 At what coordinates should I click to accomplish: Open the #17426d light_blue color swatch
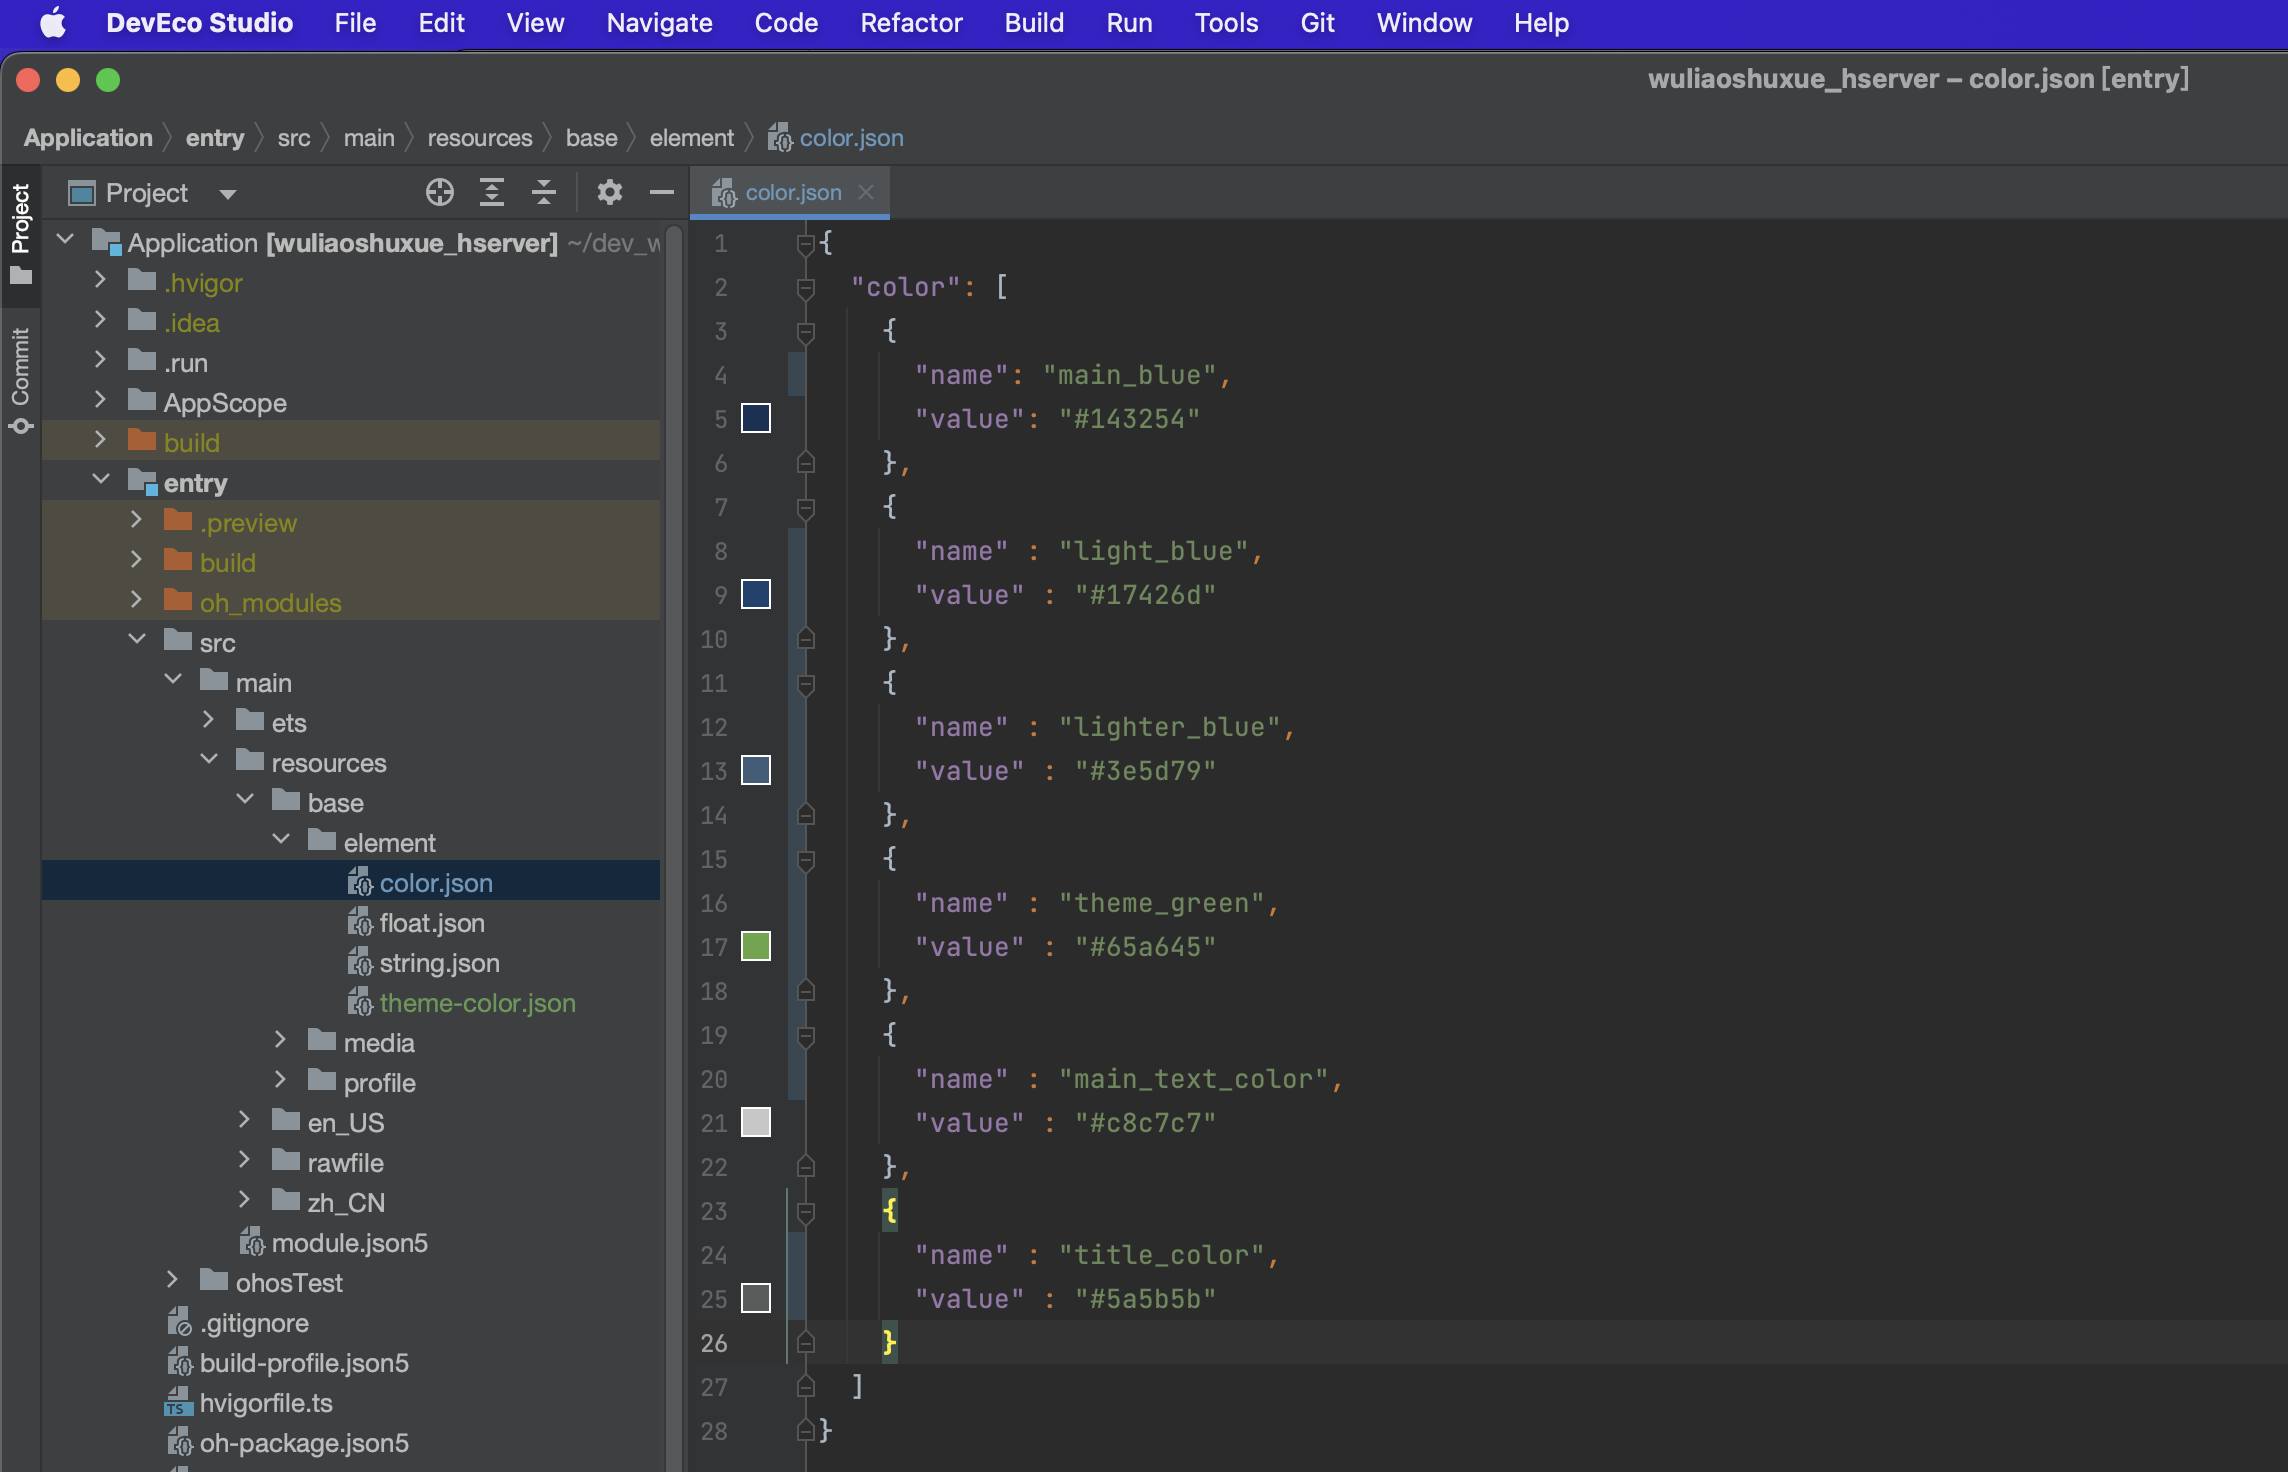(756, 594)
